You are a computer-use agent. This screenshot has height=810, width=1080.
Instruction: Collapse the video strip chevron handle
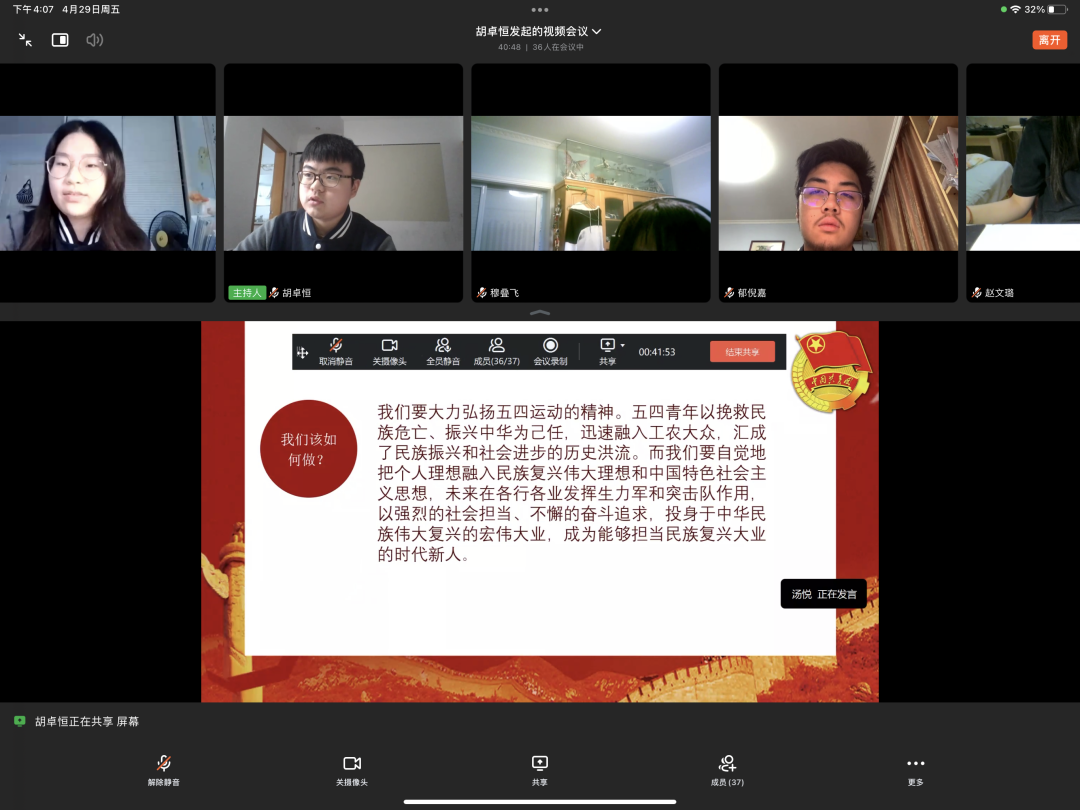pyautogui.click(x=540, y=313)
